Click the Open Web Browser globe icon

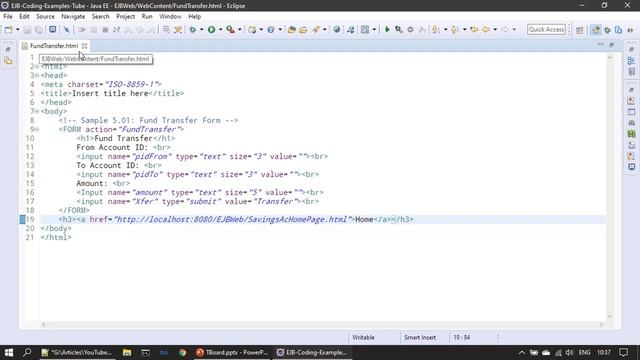[336, 29]
